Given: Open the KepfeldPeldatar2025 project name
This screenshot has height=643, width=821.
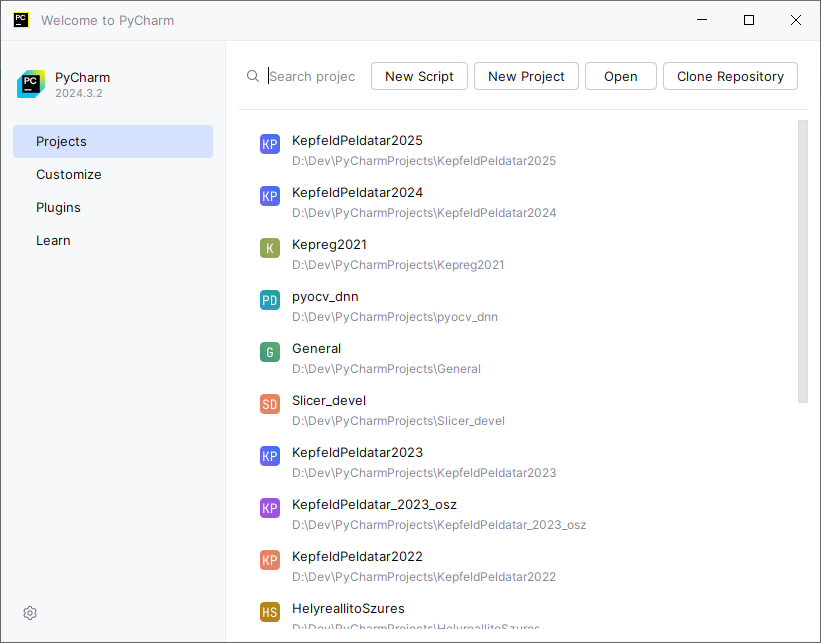Looking at the screenshot, I should point(357,140).
